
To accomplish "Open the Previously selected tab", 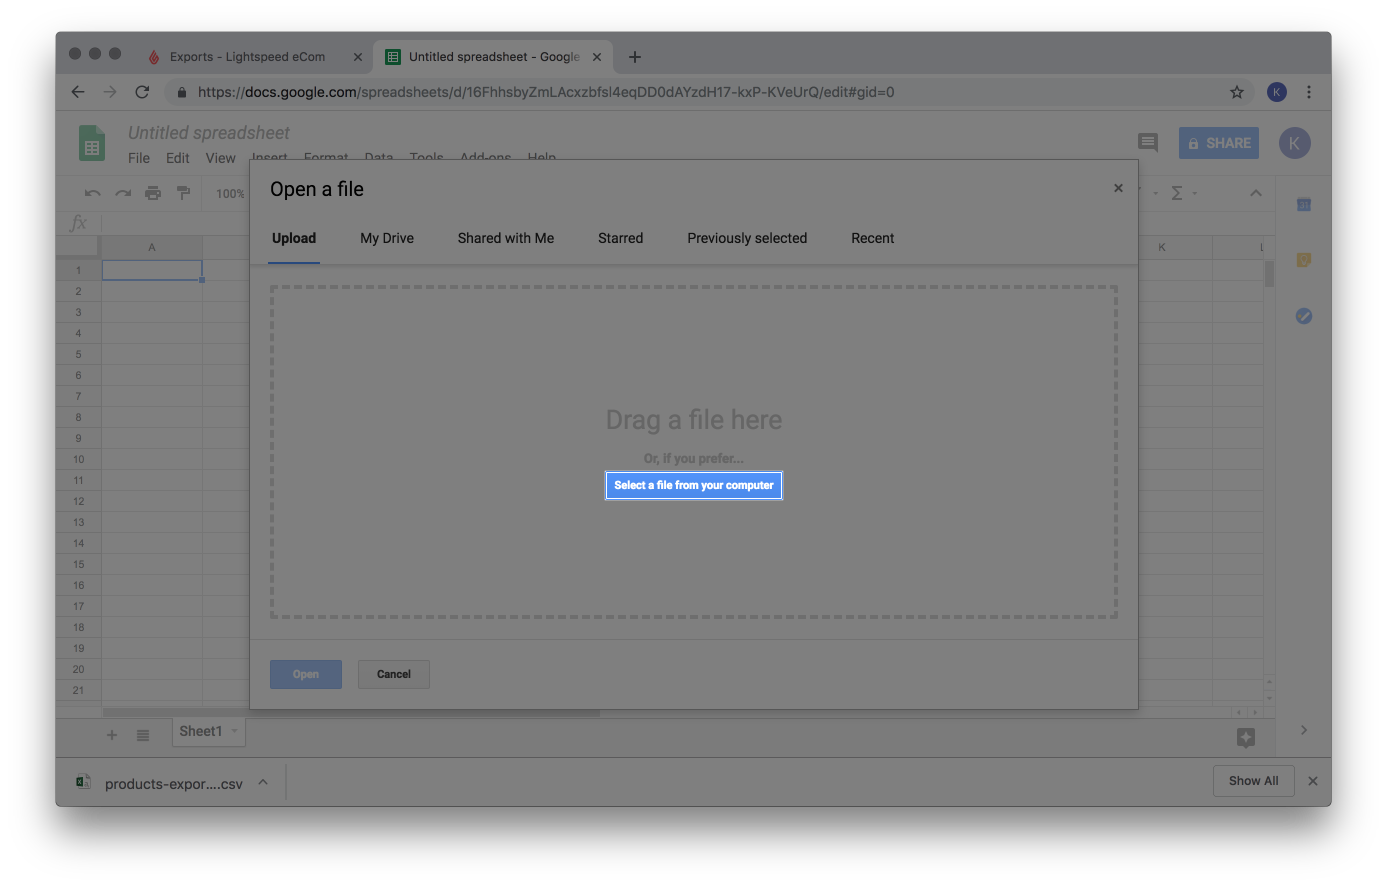I will point(747,238).
